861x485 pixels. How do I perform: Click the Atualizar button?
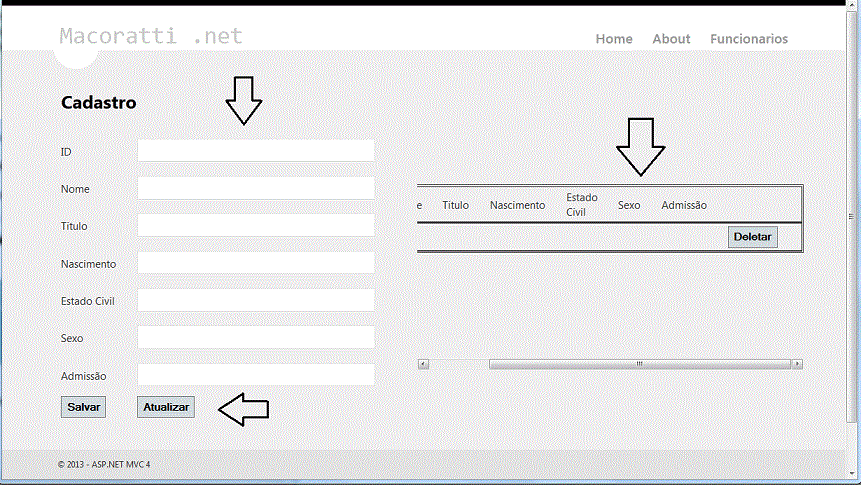[x=166, y=407]
